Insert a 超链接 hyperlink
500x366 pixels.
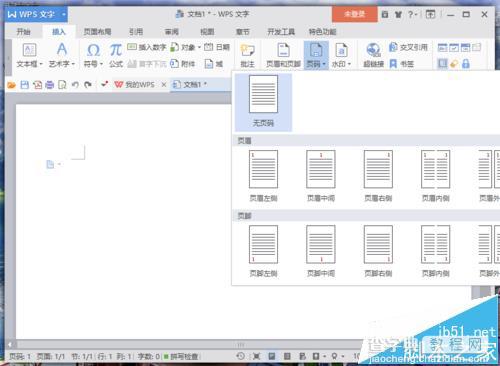point(373,55)
